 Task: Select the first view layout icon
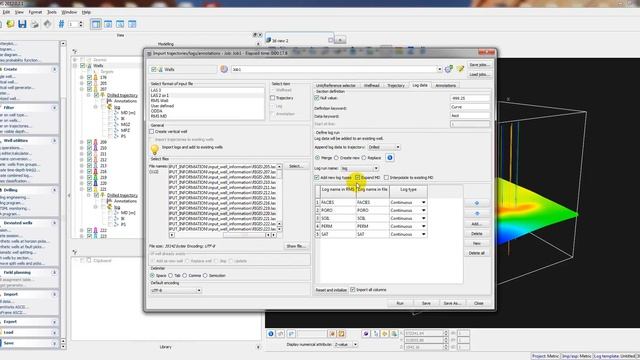(96, 24)
